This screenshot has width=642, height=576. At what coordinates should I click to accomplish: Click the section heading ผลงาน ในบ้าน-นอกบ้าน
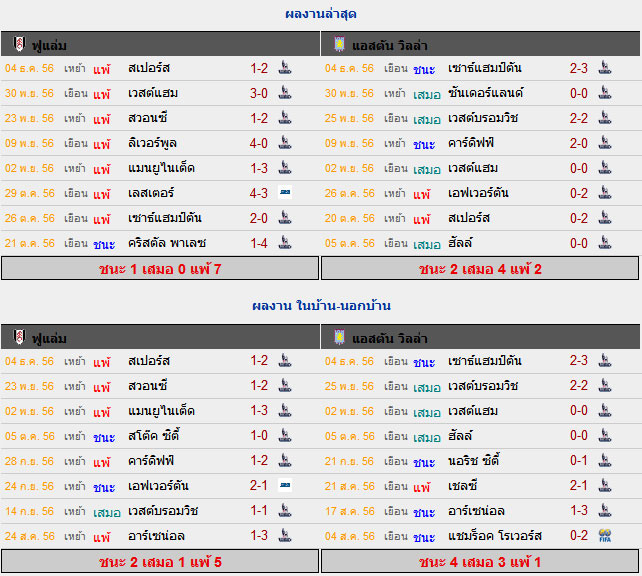(x=321, y=306)
